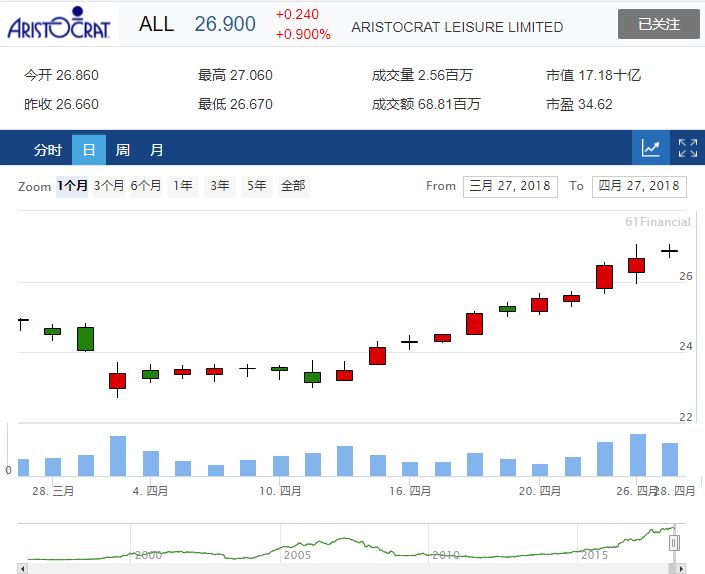Viewport: 705px width, 574px height.
Task: Click the large green candlestick in late March
Action: (85, 338)
